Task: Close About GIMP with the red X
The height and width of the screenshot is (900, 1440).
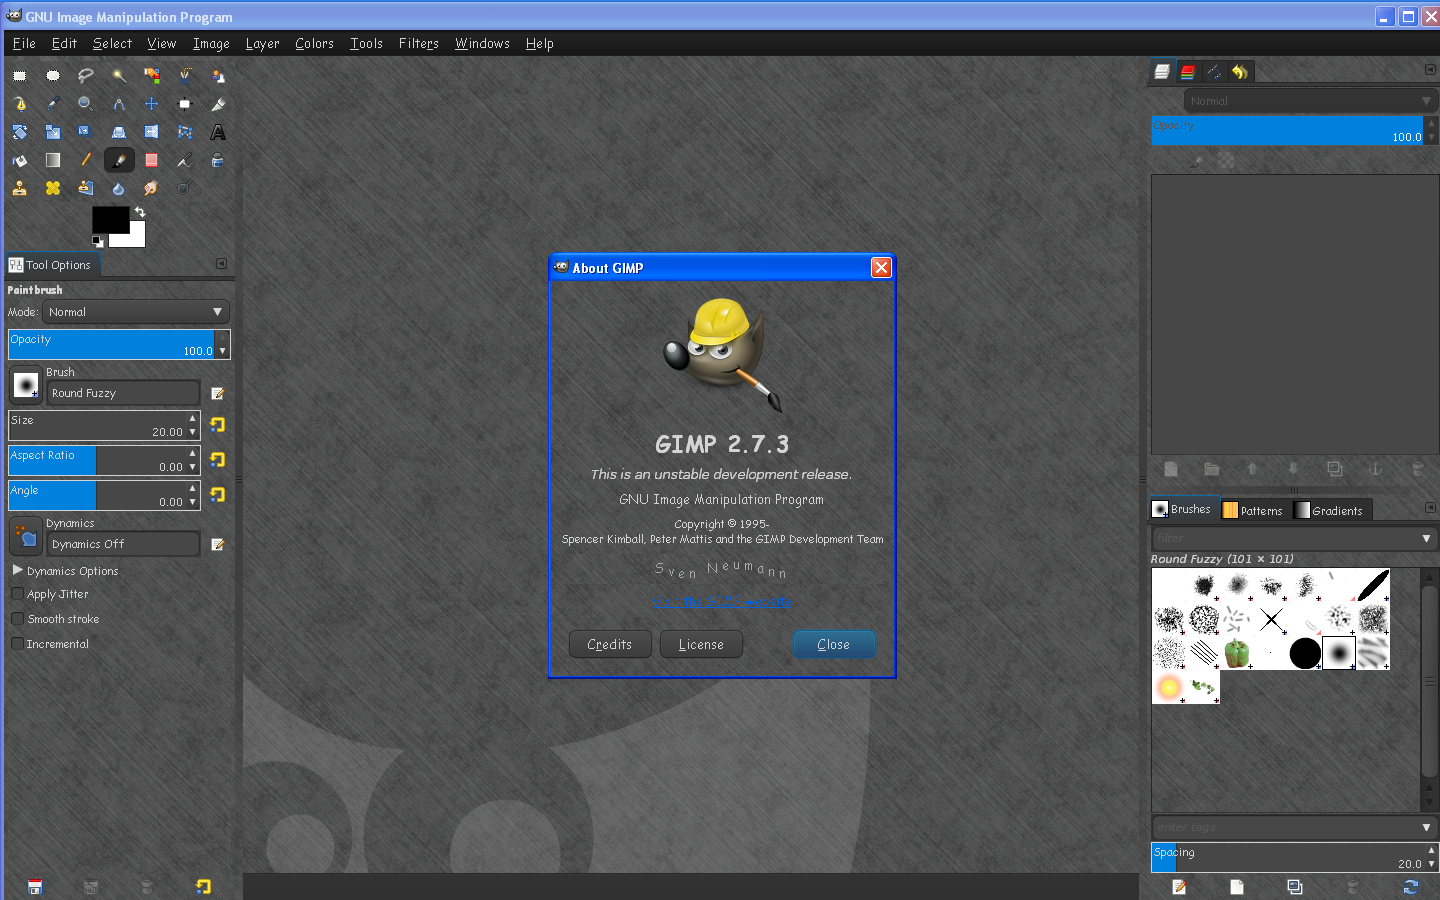Action: click(x=881, y=267)
